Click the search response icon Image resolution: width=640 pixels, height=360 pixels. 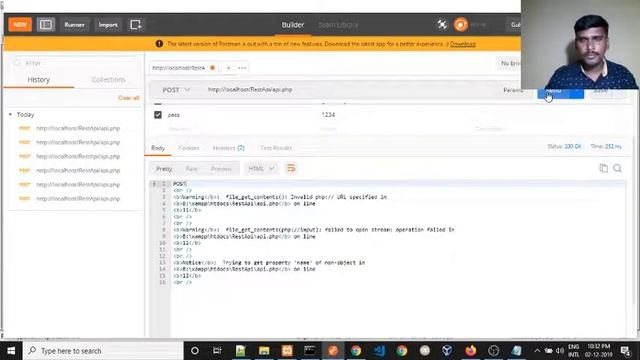(x=618, y=168)
